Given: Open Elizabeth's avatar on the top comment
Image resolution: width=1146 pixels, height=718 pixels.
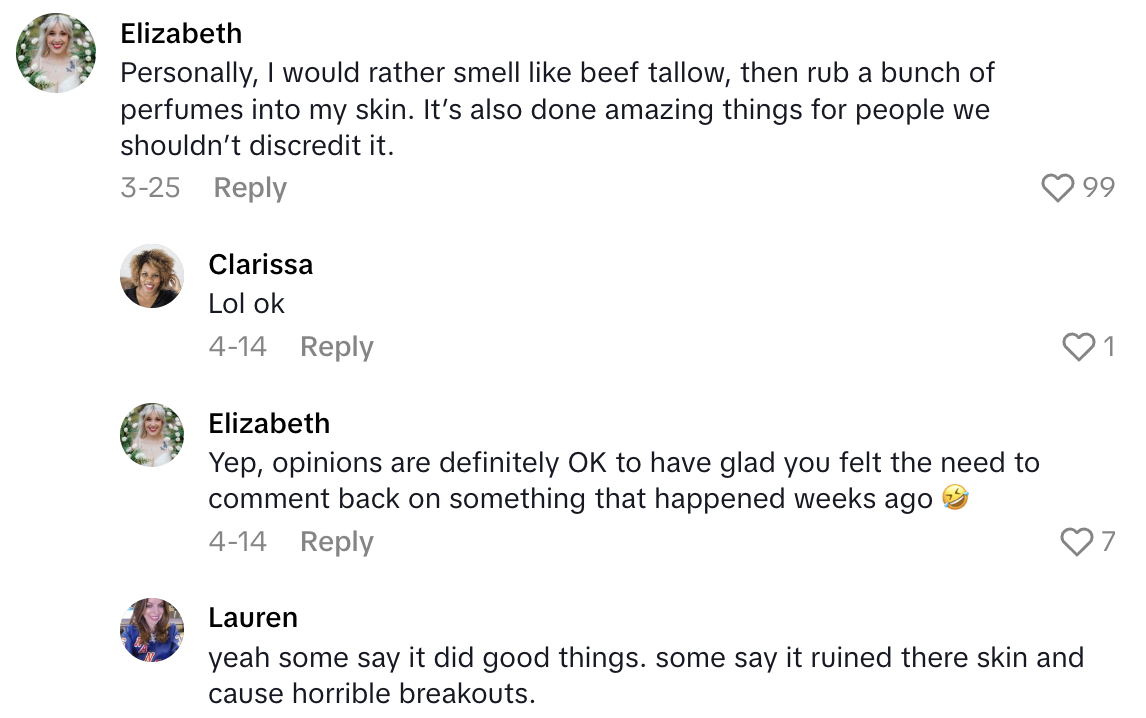Looking at the screenshot, I should click(56, 53).
